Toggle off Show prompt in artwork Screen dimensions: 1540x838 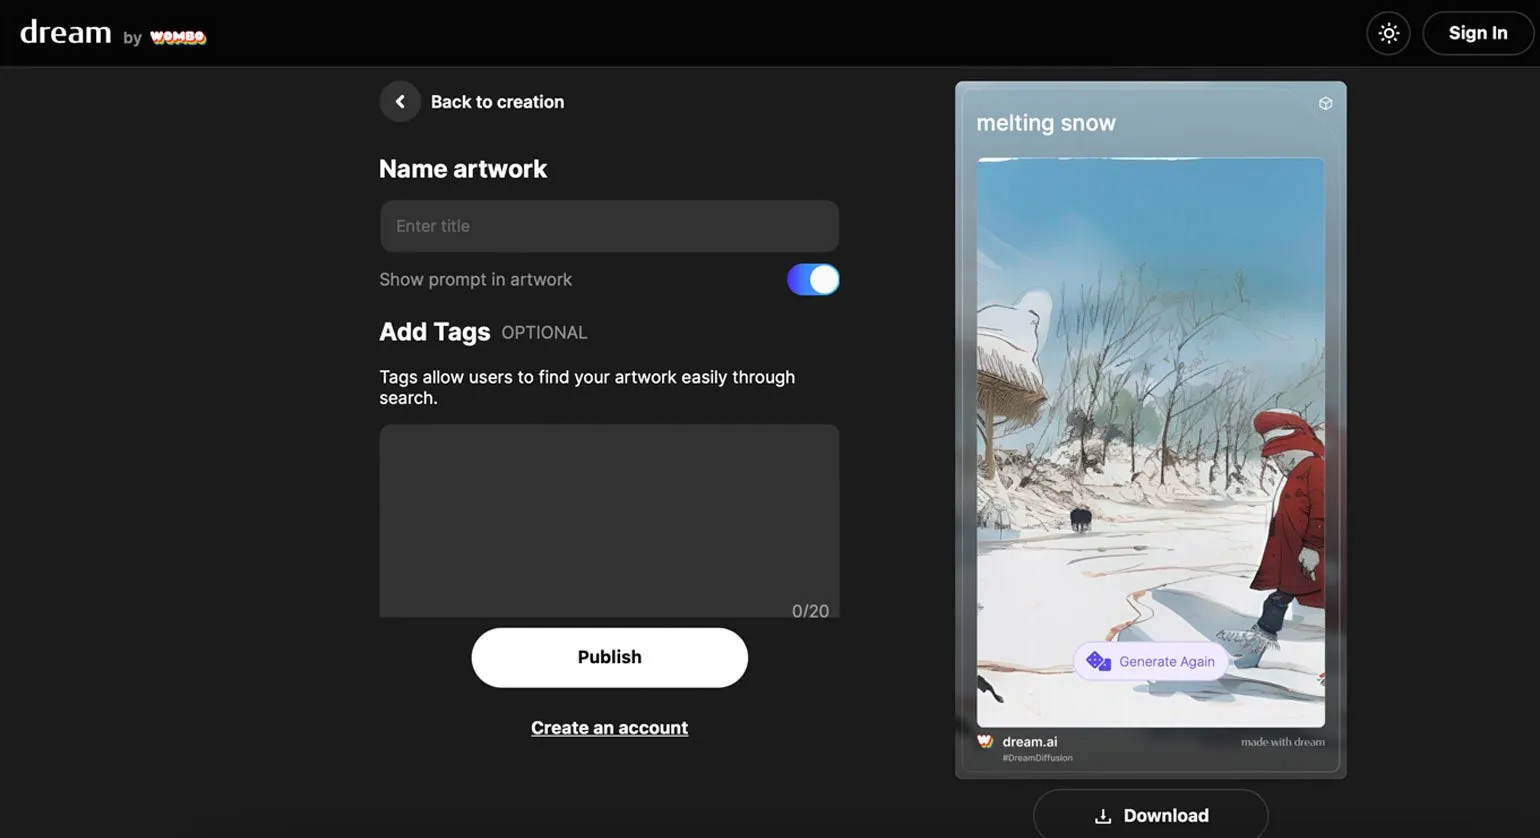click(813, 280)
